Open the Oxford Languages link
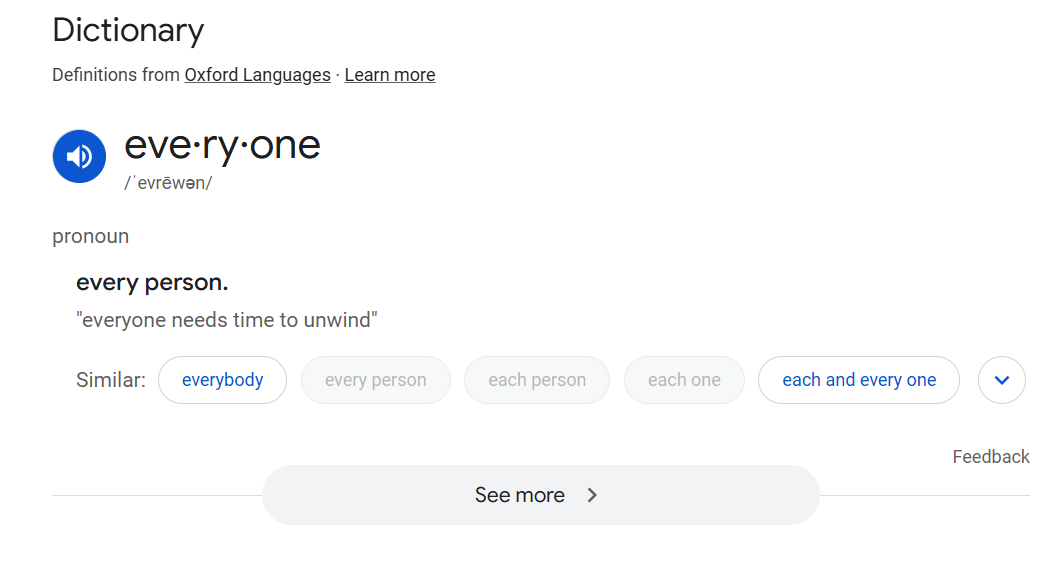 coord(257,74)
